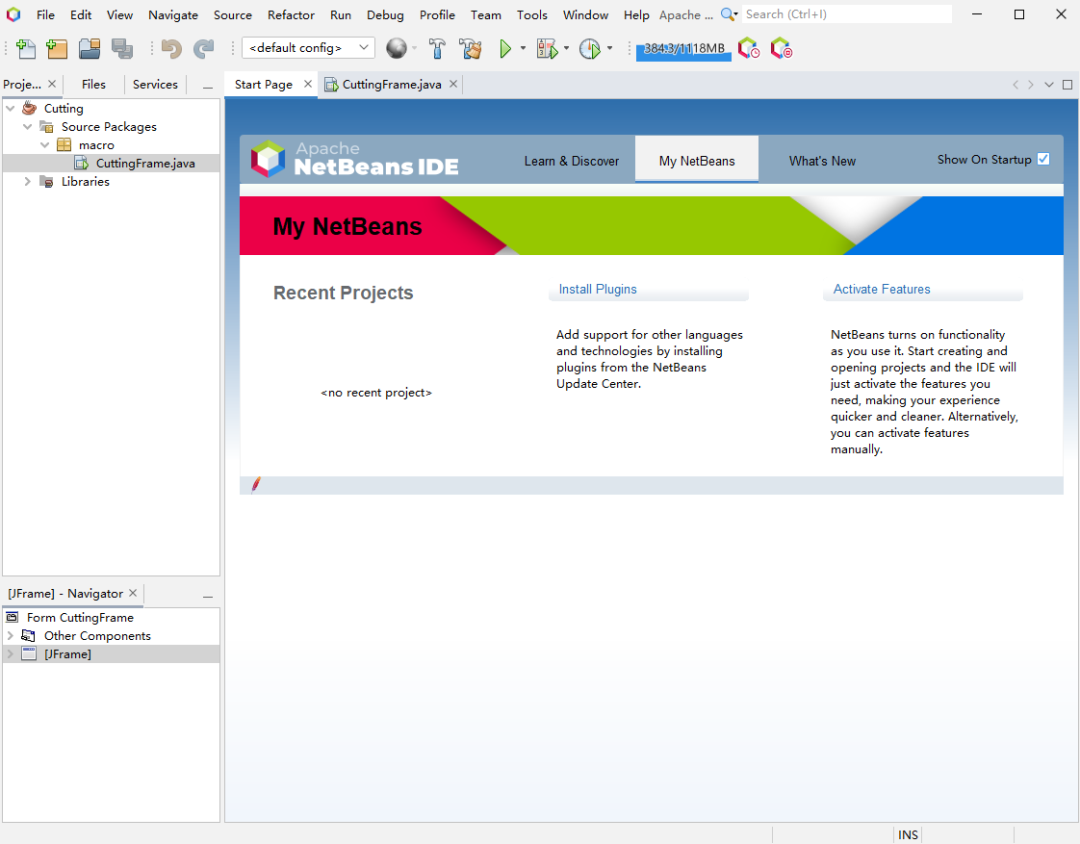Click the Build Project hammer icon
The image size is (1080, 844).
437,48
